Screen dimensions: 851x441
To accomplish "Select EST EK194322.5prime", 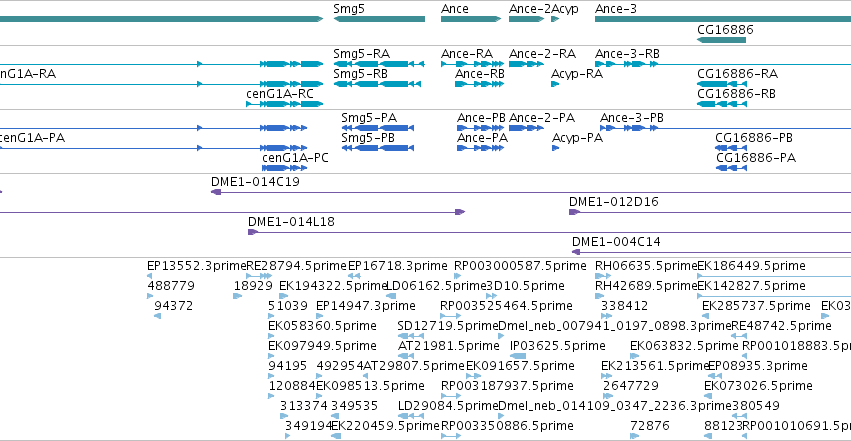I will (x=333, y=286).
